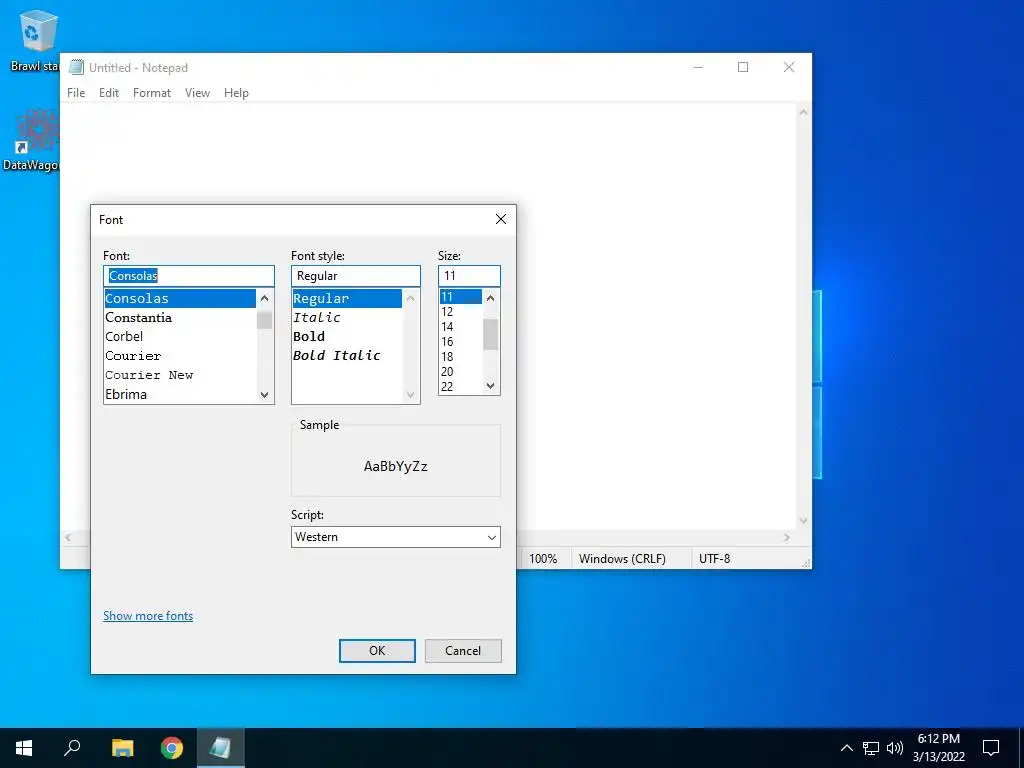Select Constantia in the font list
Screen dimensions: 1024x768
pos(180,317)
